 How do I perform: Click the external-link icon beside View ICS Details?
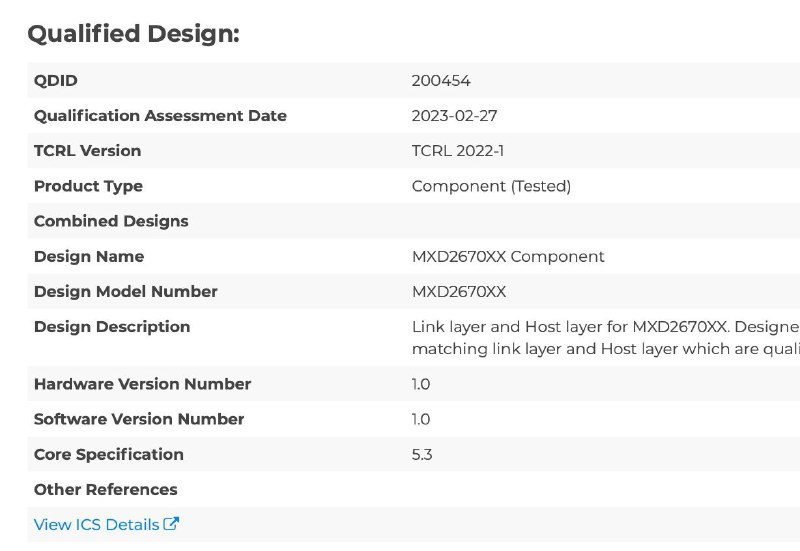[171, 523]
